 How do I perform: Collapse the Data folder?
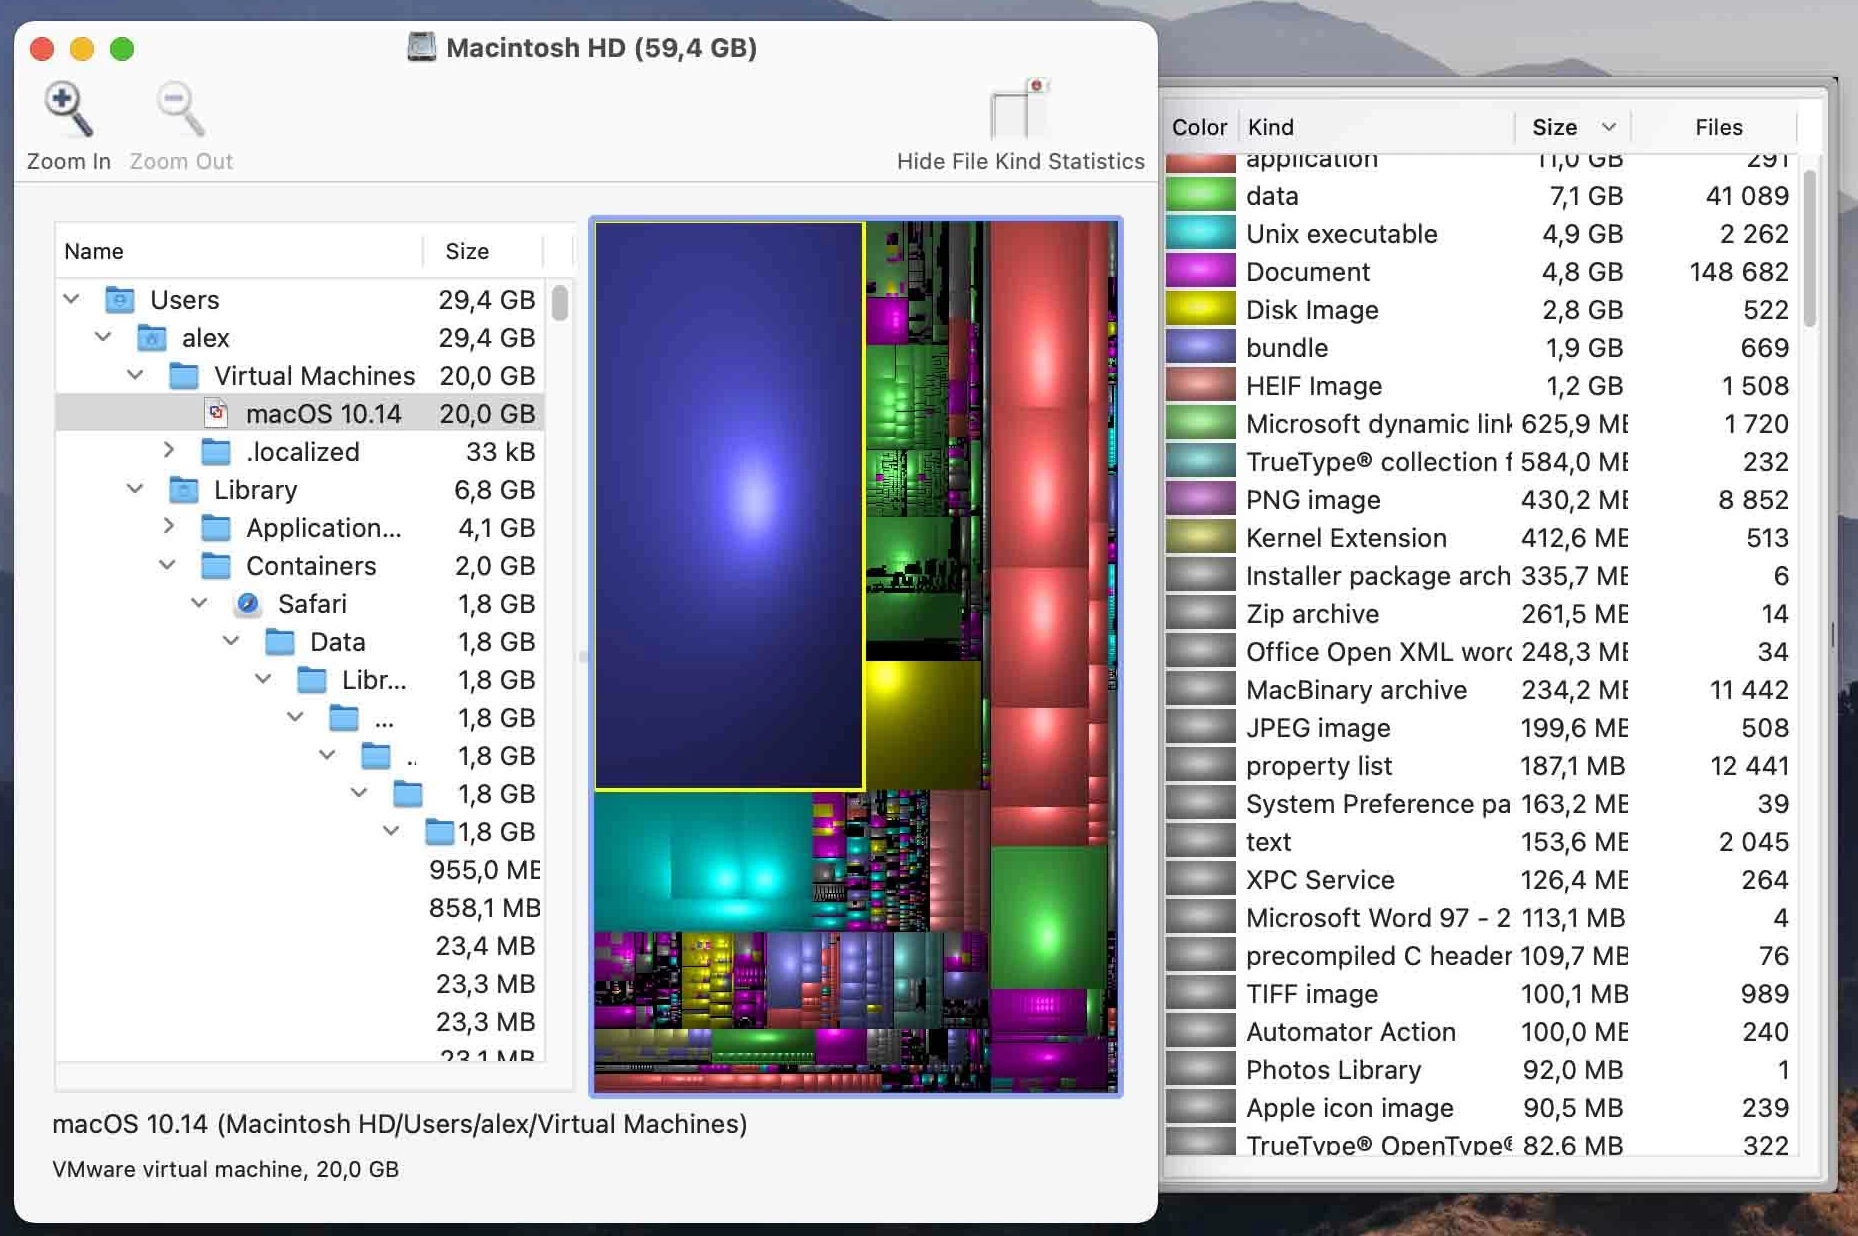coord(232,641)
